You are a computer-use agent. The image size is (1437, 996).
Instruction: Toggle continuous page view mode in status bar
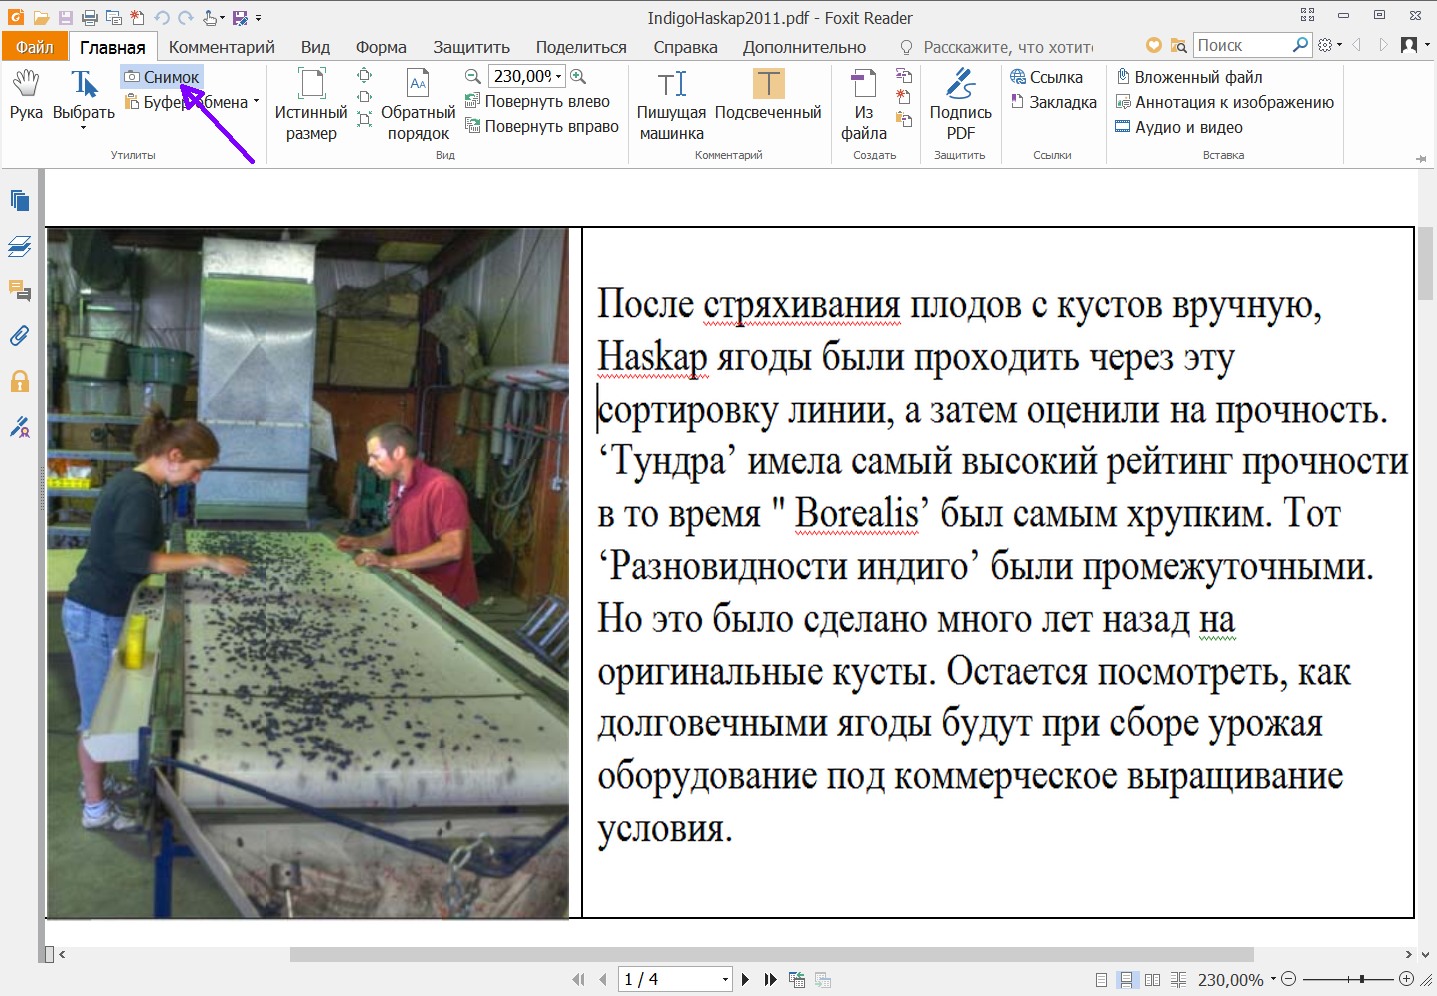tap(1126, 980)
